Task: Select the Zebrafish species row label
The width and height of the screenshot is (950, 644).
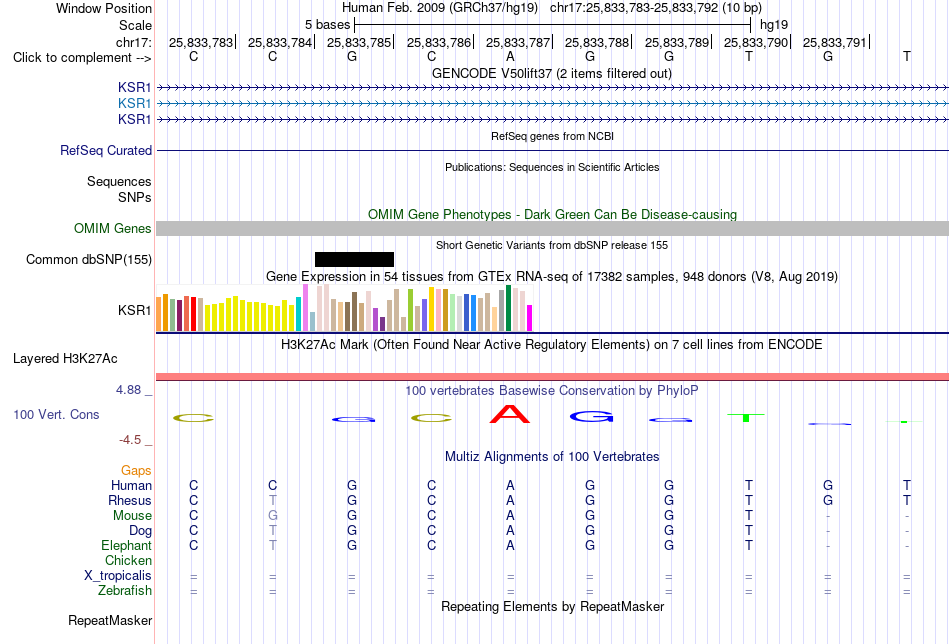Action: pos(125,590)
